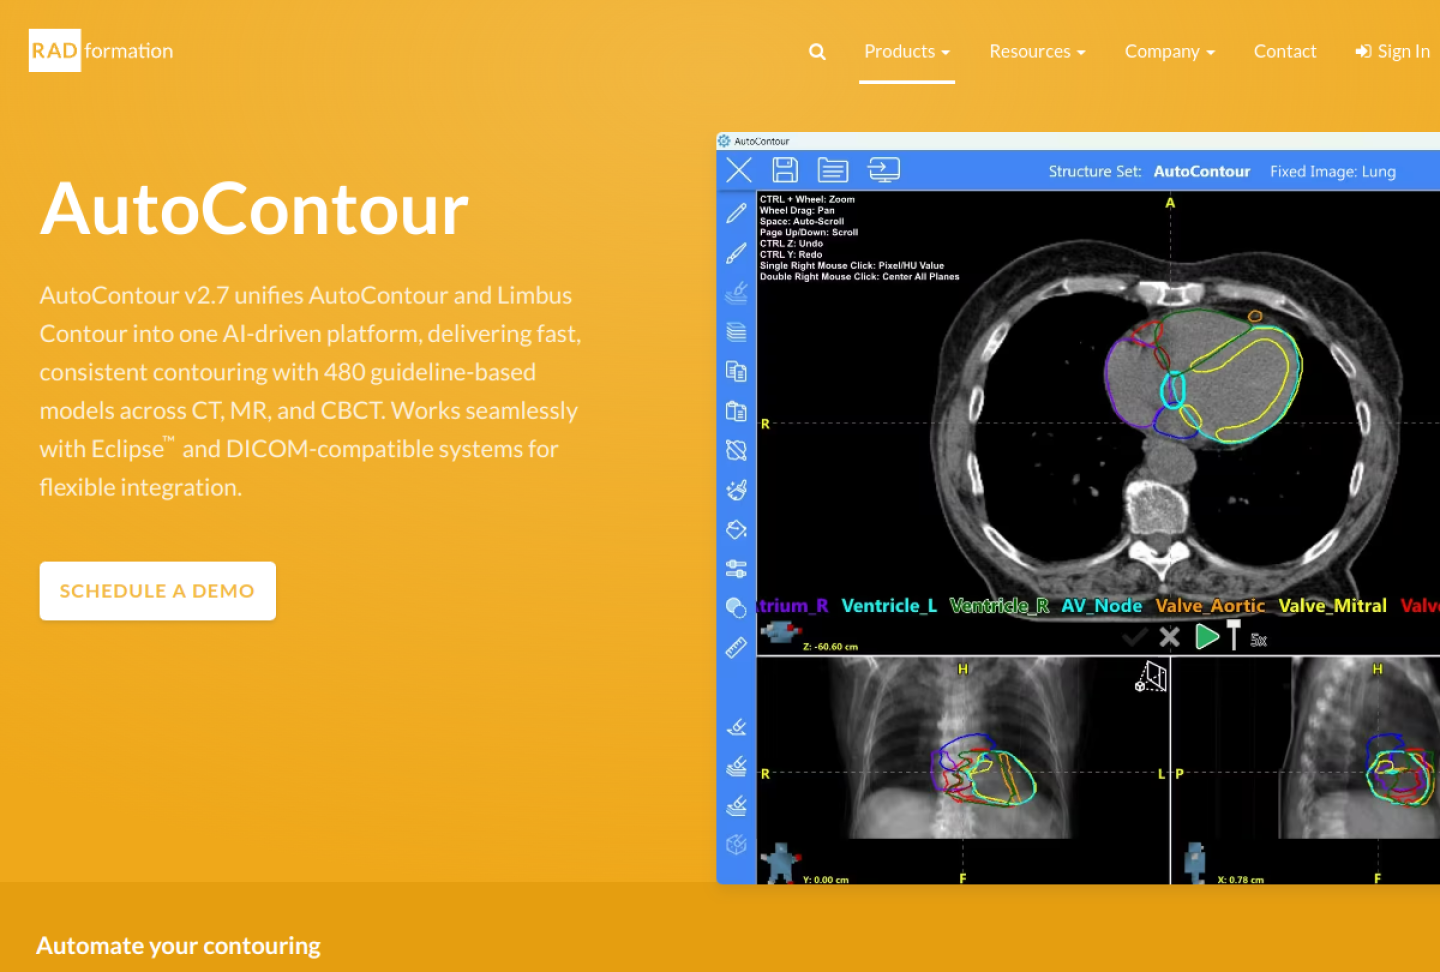This screenshot has width=1440, height=972.
Task: Click the AutoContour structure set name
Action: pos(1202,171)
